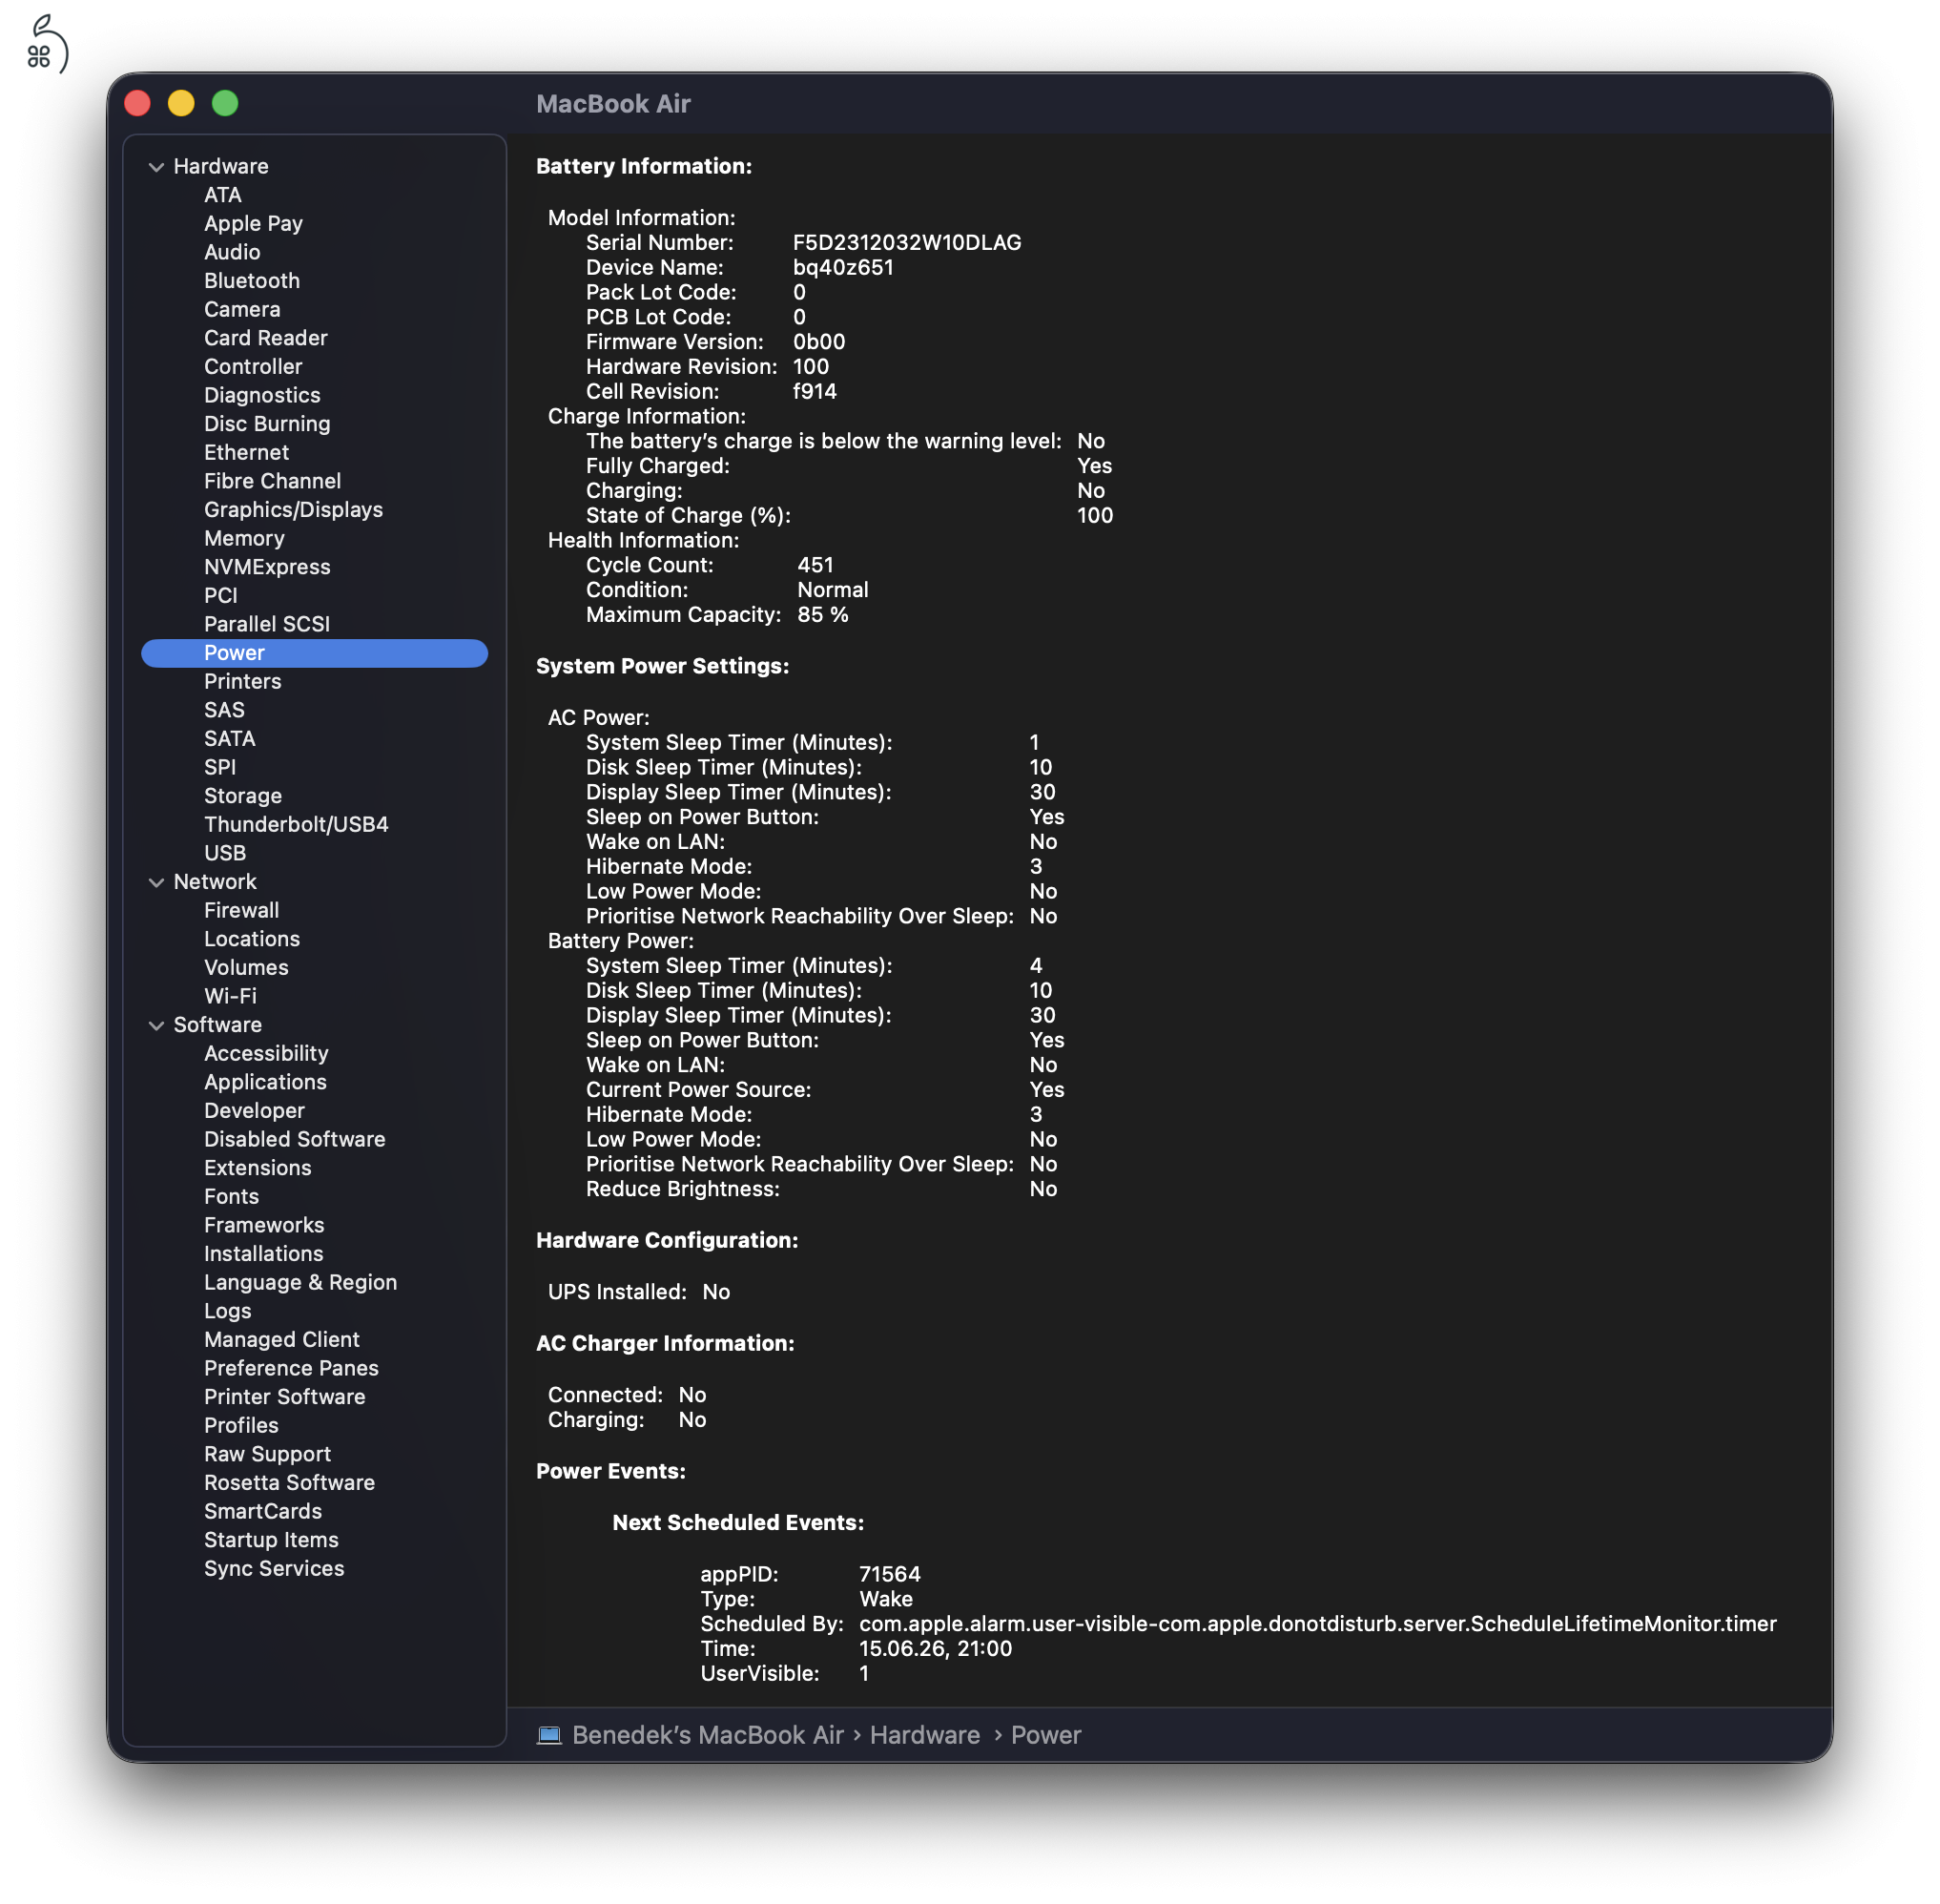This screenshot has height=1904, width=1940.
Task: Click the serial number F5D2312032W10DLAG
Action: [x=907, y=243]
